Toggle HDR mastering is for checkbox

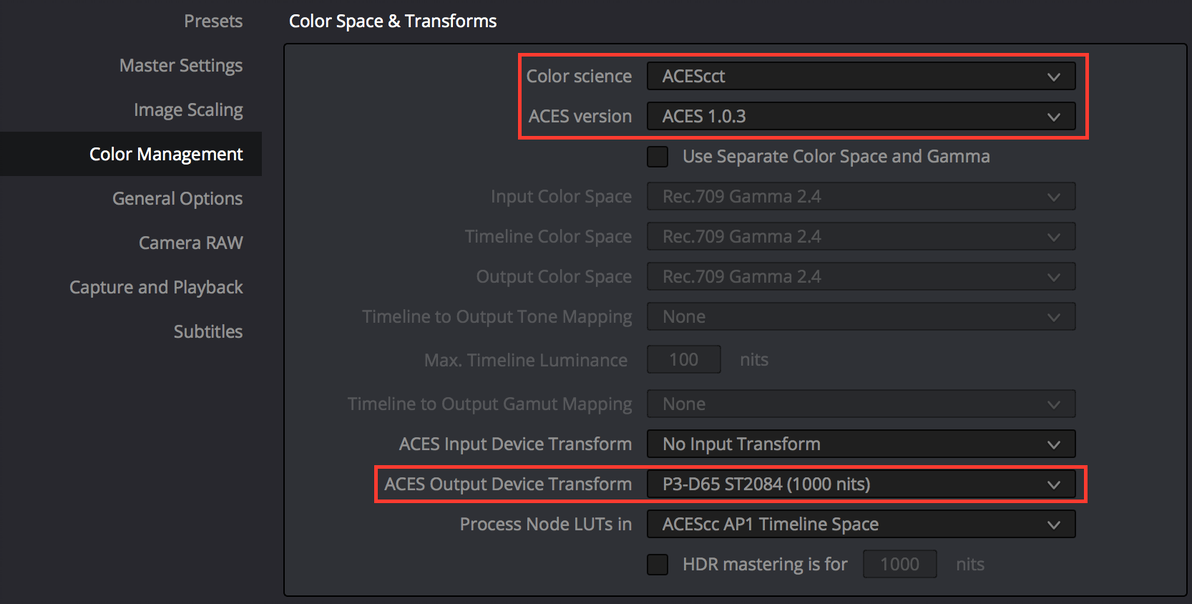pyautogui.click(x=658, y=564)
